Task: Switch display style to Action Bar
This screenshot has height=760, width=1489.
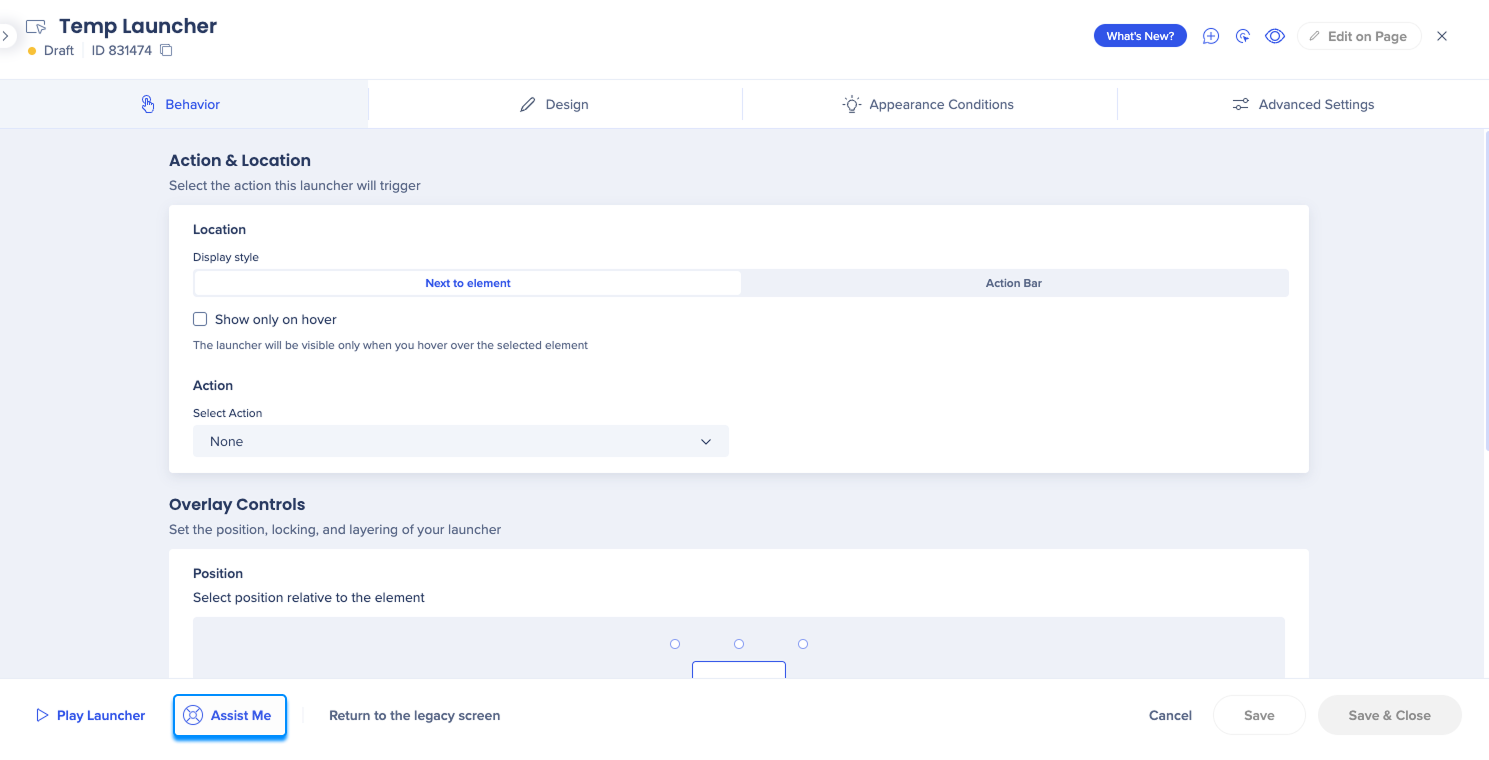Action: tap(1013, 283)
